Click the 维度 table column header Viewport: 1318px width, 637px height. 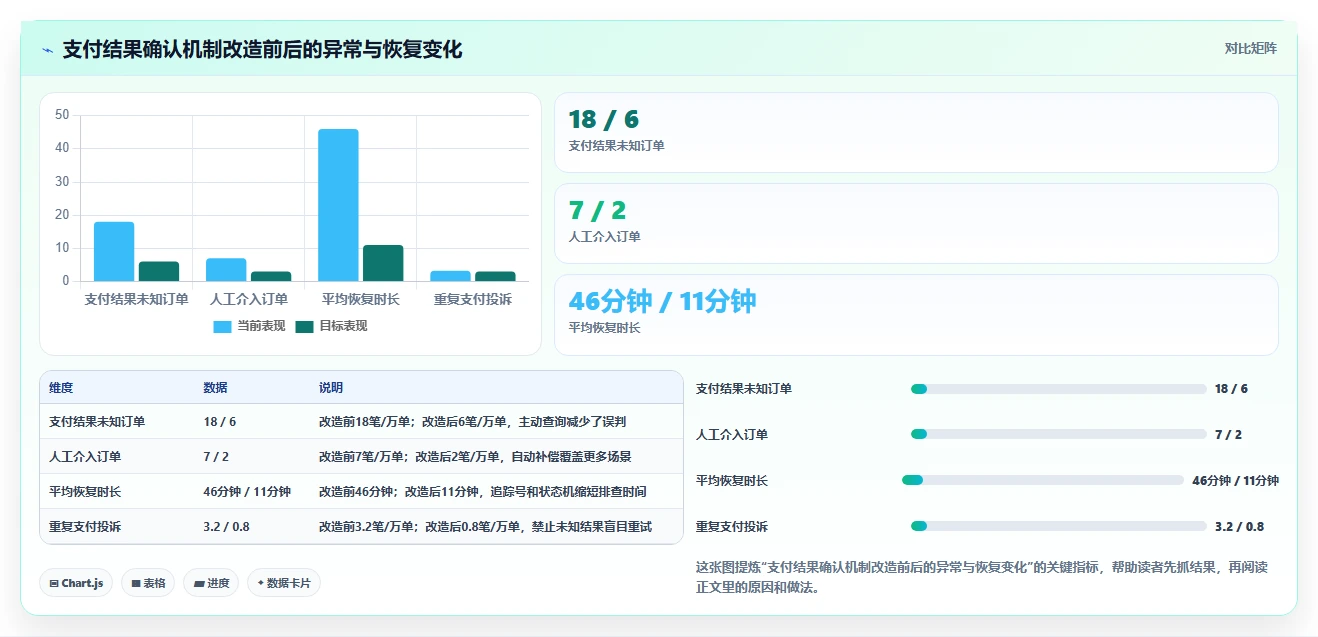61,388
